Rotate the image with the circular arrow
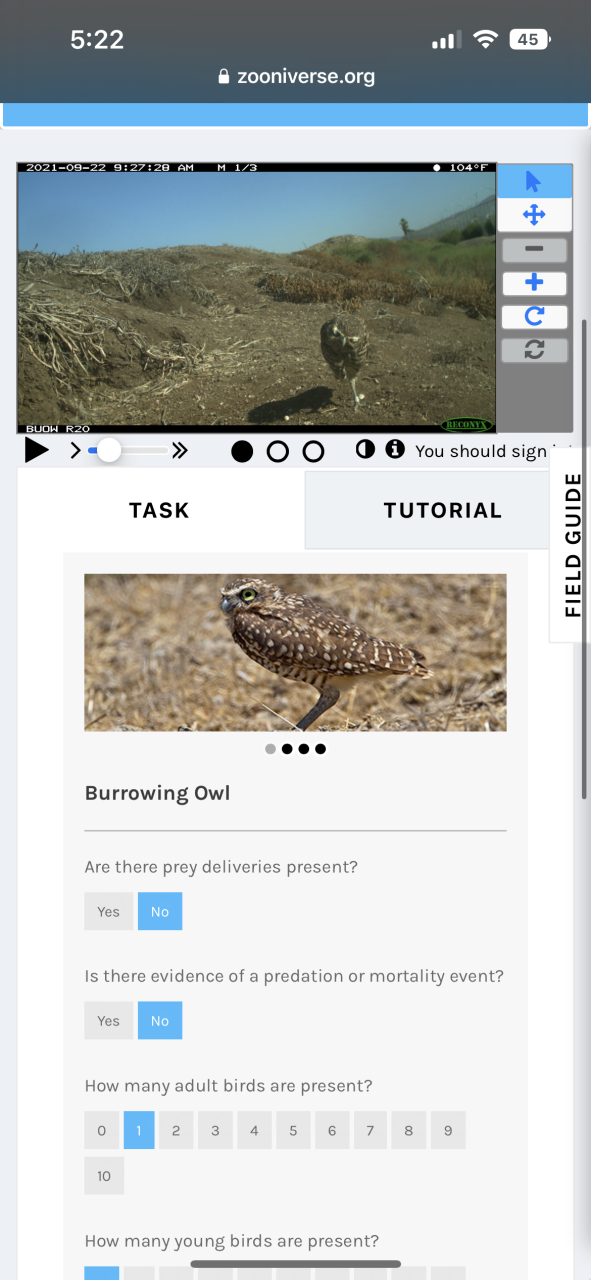This screenshot has height=1280, width=591. 534,317
